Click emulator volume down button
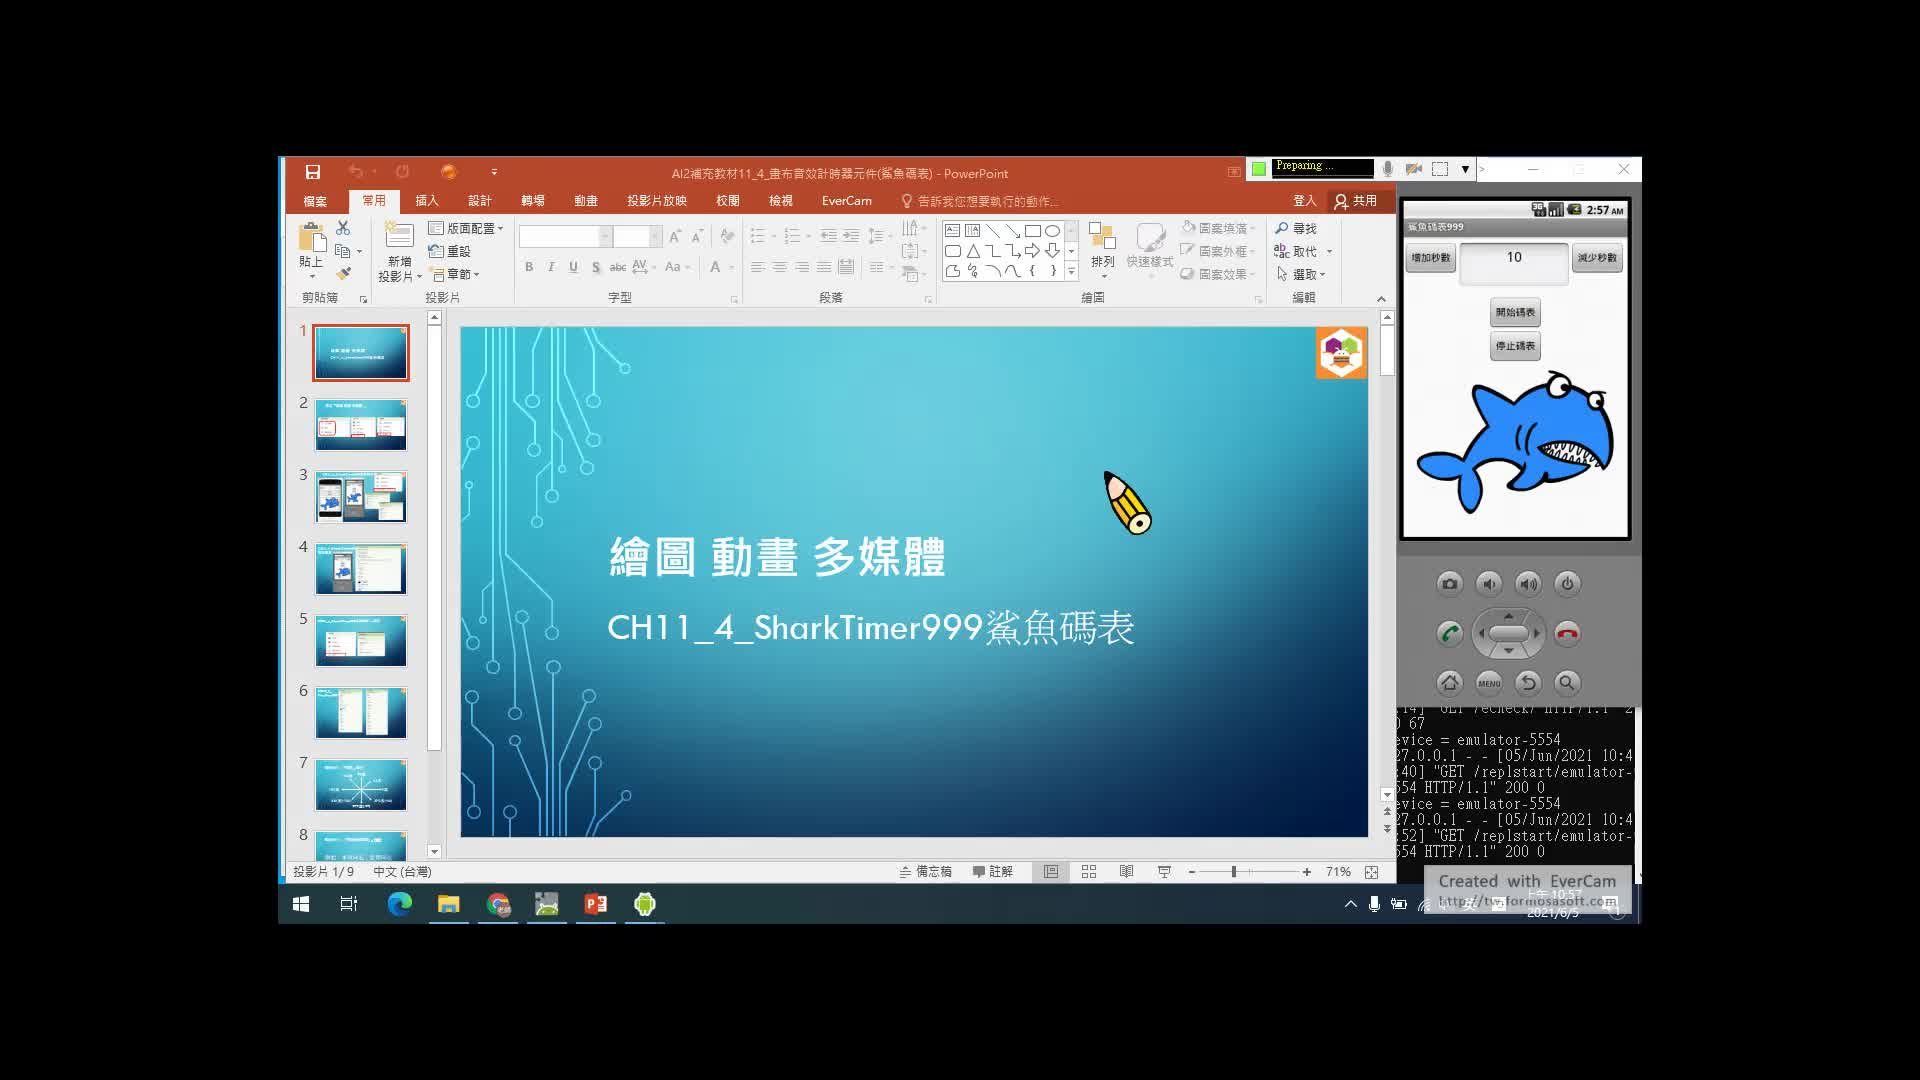 [x=1489, y=584]
